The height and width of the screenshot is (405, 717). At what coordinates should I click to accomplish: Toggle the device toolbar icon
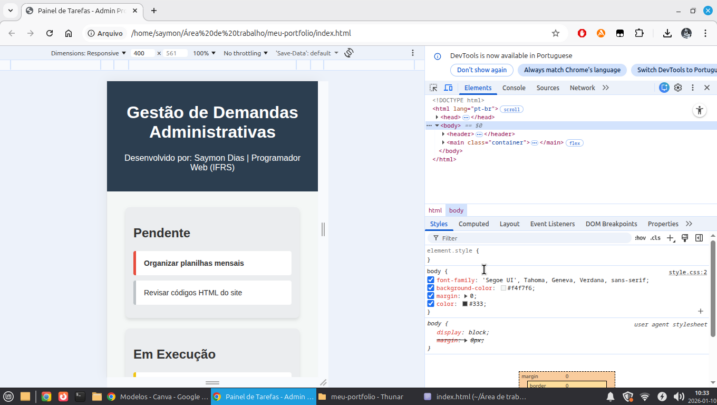pos(449,88)
